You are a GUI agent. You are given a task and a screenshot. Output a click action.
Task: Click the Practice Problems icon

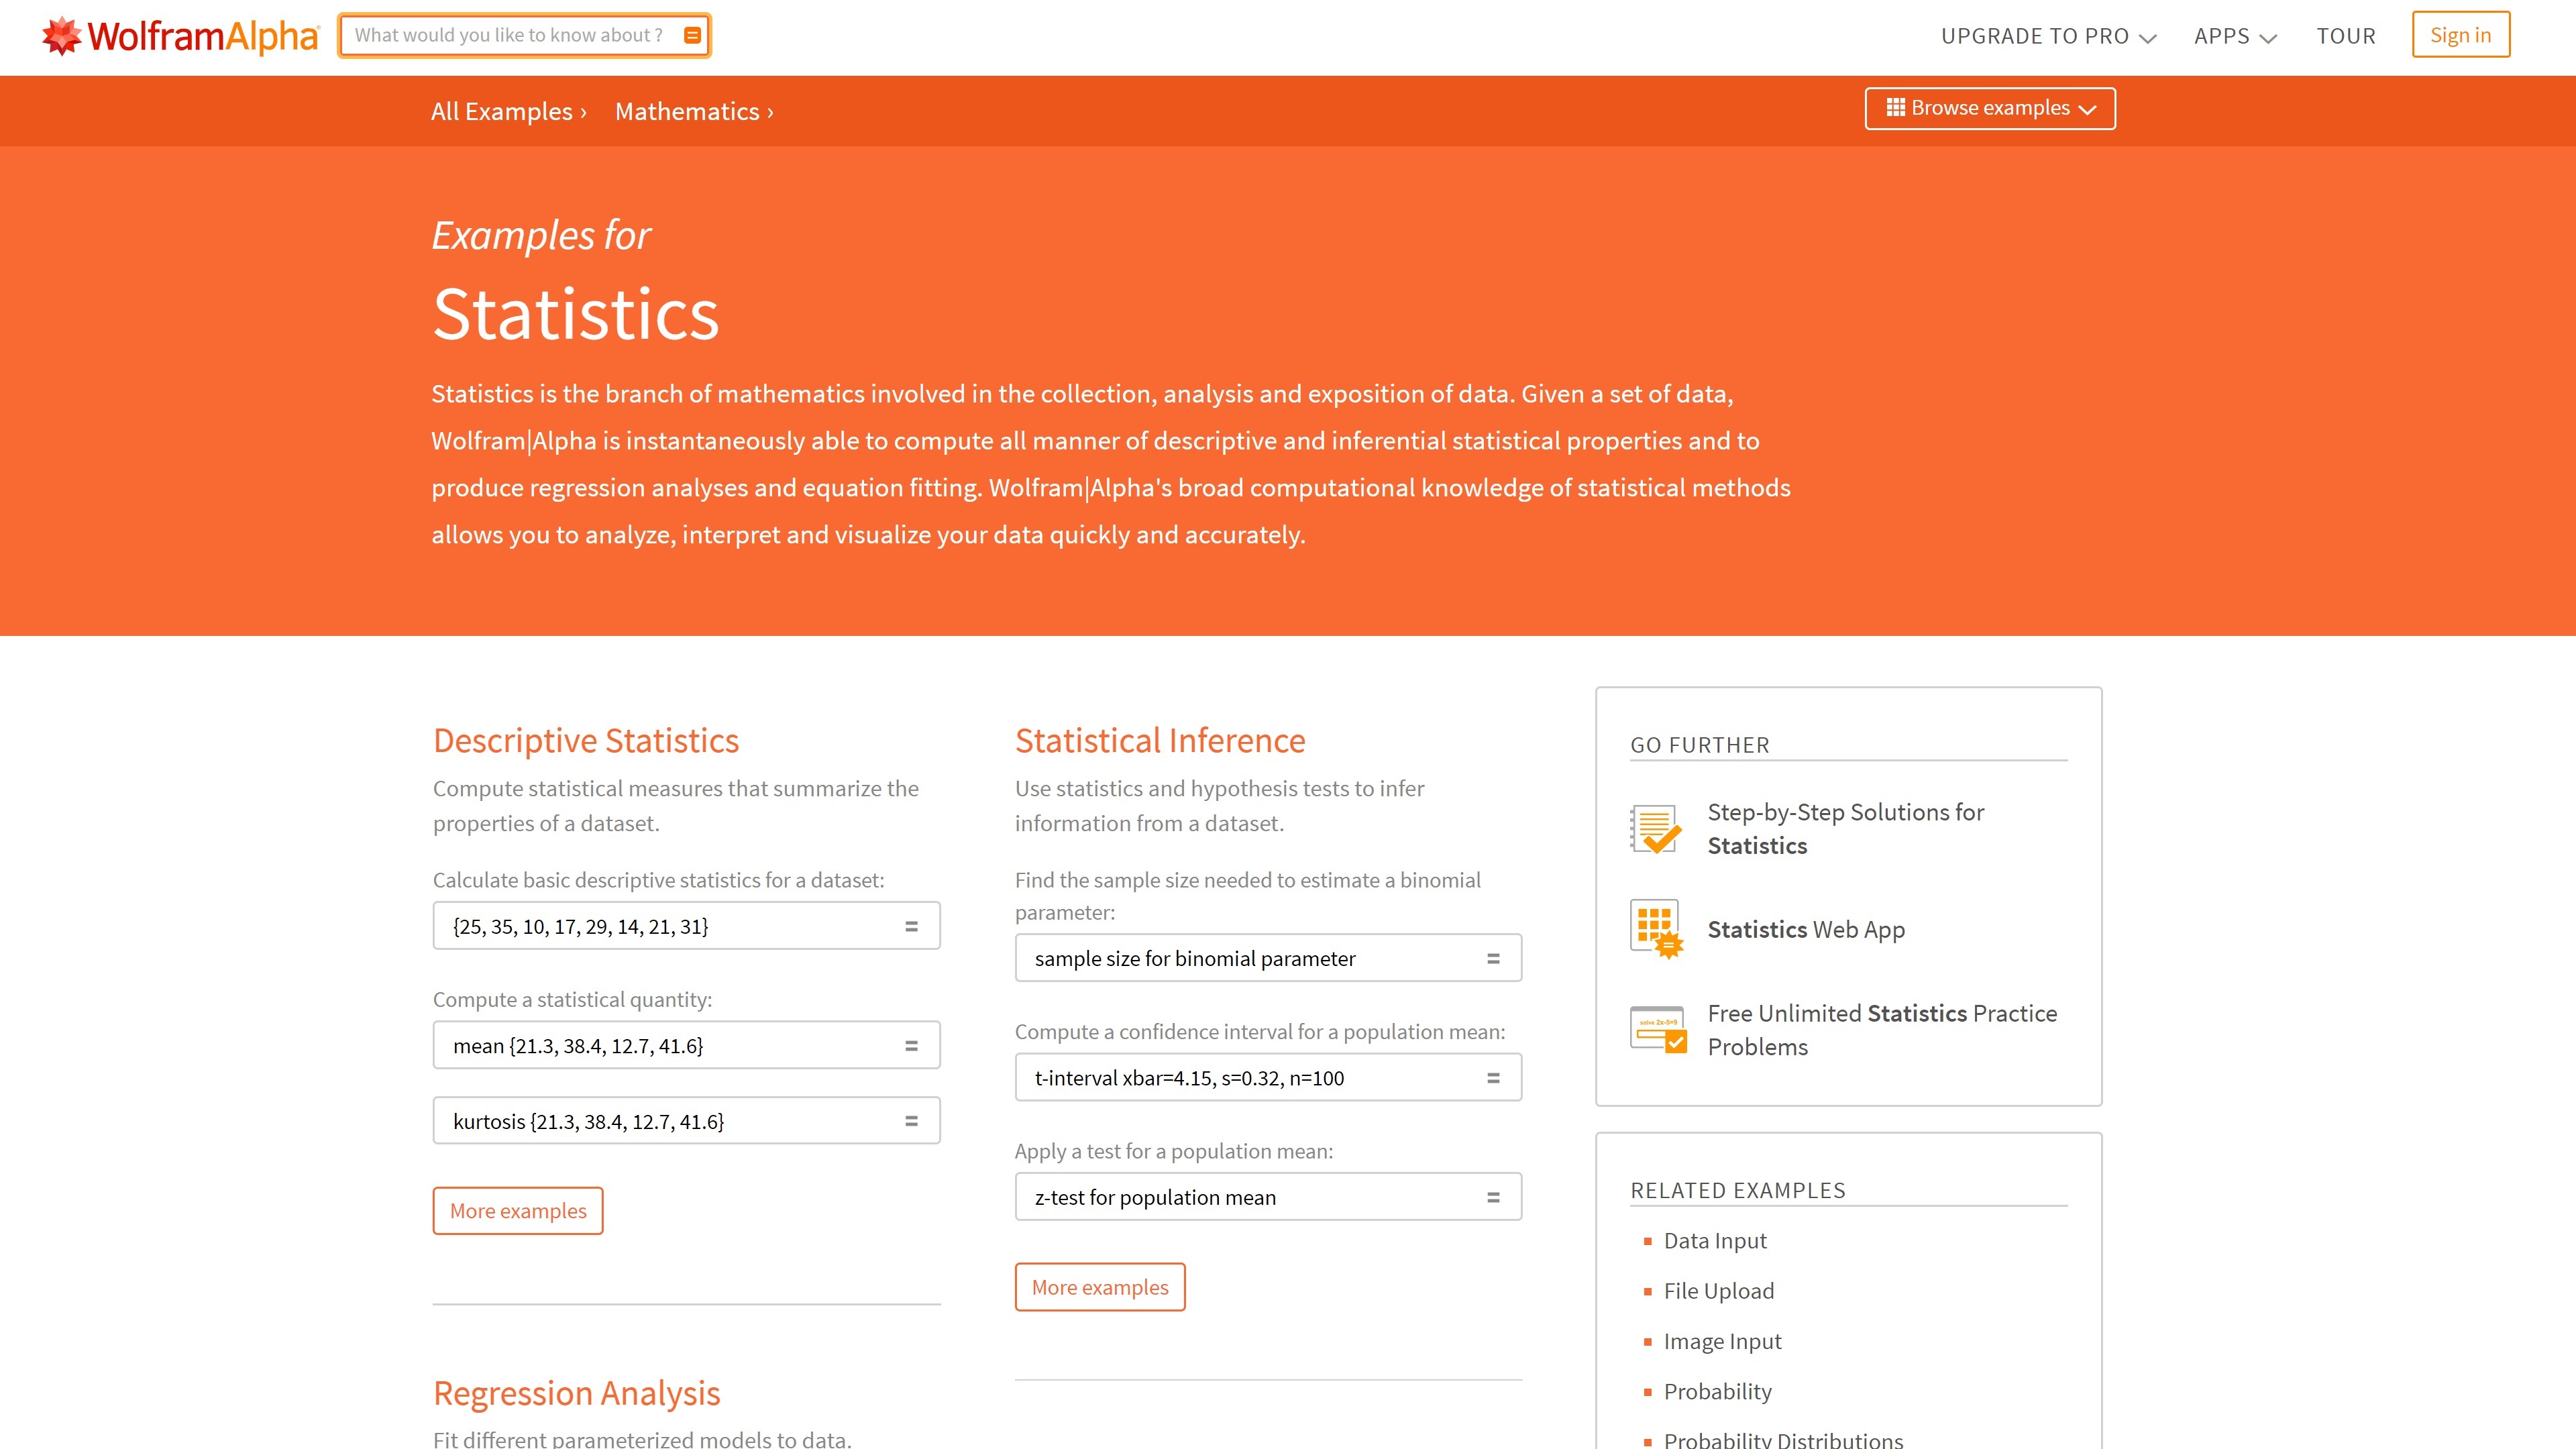click(x=1658, y=1029)
